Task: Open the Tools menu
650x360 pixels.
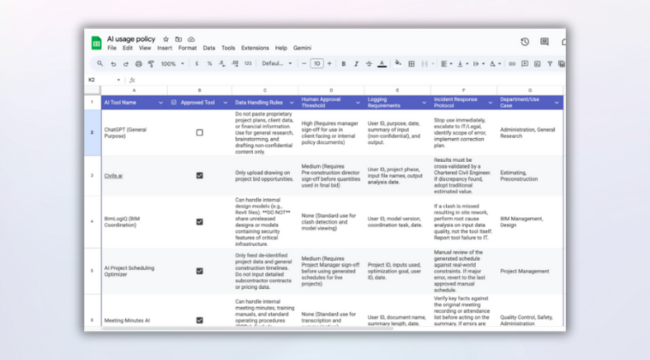Action: pyautogui.click(x=228, y=48)
